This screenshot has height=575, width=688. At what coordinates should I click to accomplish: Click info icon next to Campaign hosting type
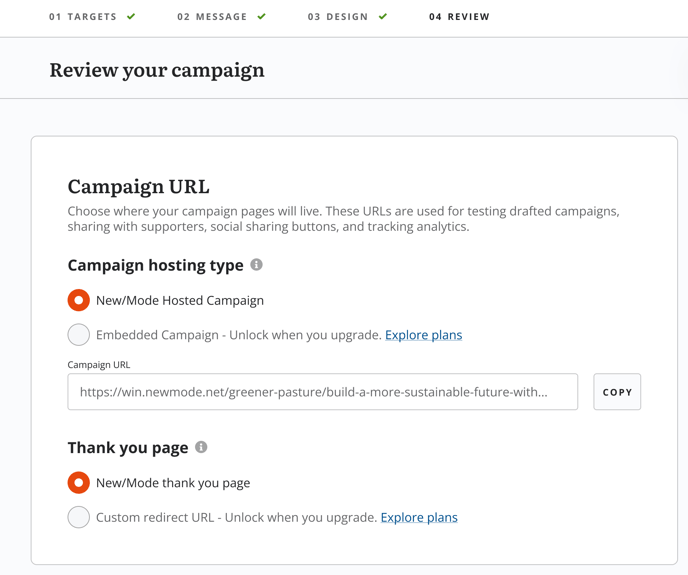[256, 265]
